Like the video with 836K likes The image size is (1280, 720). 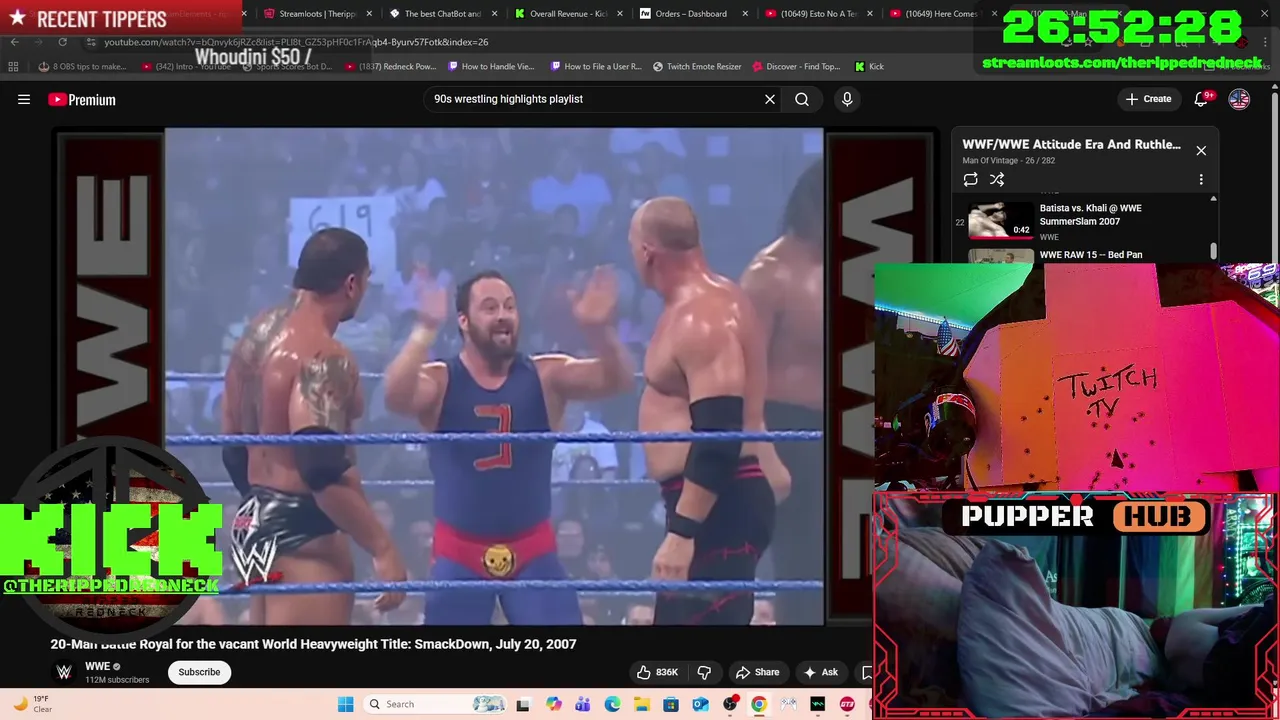[x=658, y=672]
